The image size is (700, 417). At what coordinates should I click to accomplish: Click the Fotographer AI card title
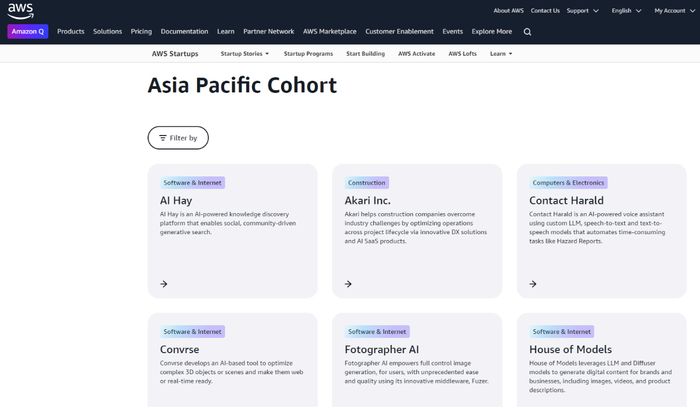point(382,350)
